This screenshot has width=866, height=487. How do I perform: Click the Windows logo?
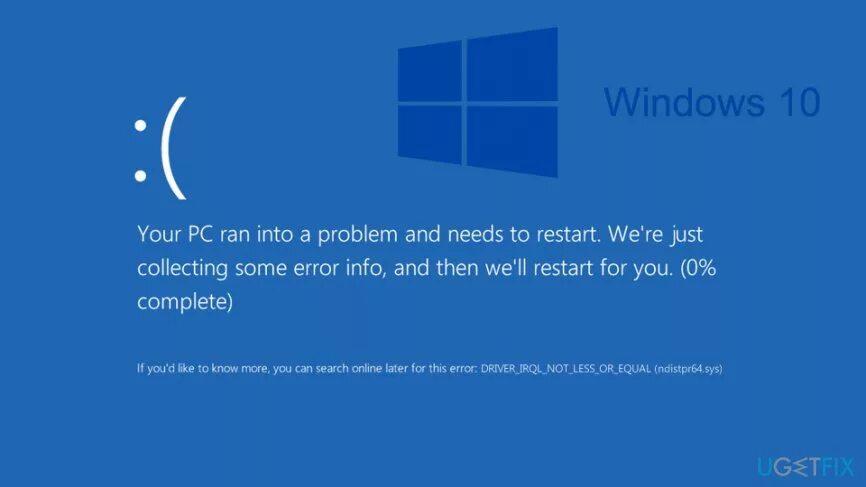[x=478, y=102]
